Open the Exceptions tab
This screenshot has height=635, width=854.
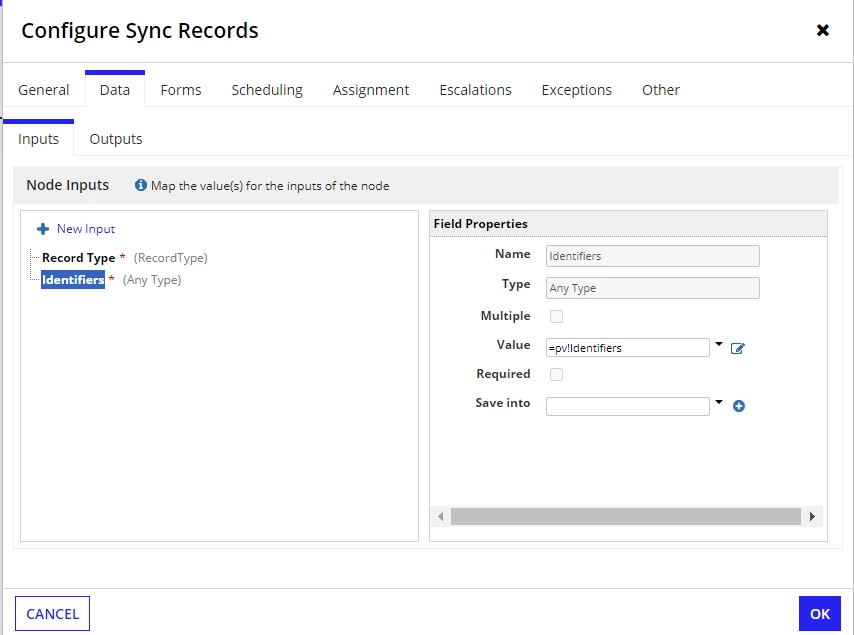[x=577, y=90]
